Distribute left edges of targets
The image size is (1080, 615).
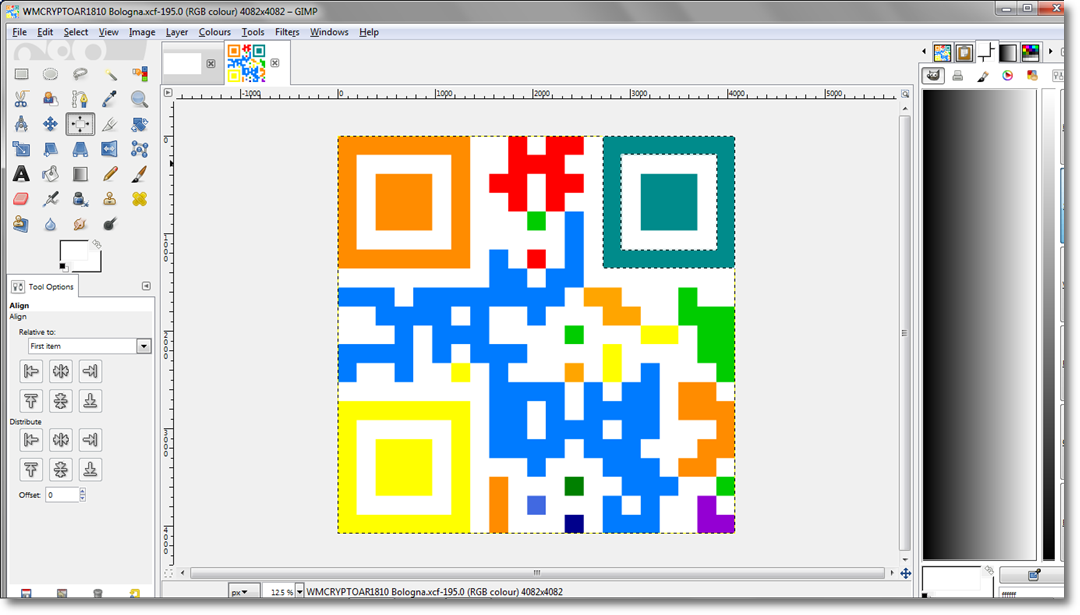31,439
